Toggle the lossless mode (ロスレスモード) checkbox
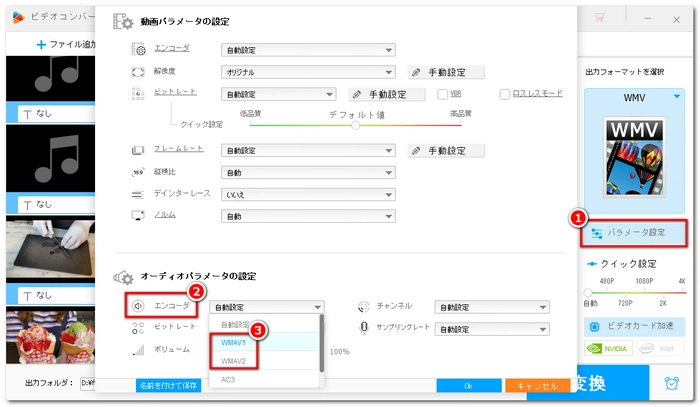 coord(505,94)
